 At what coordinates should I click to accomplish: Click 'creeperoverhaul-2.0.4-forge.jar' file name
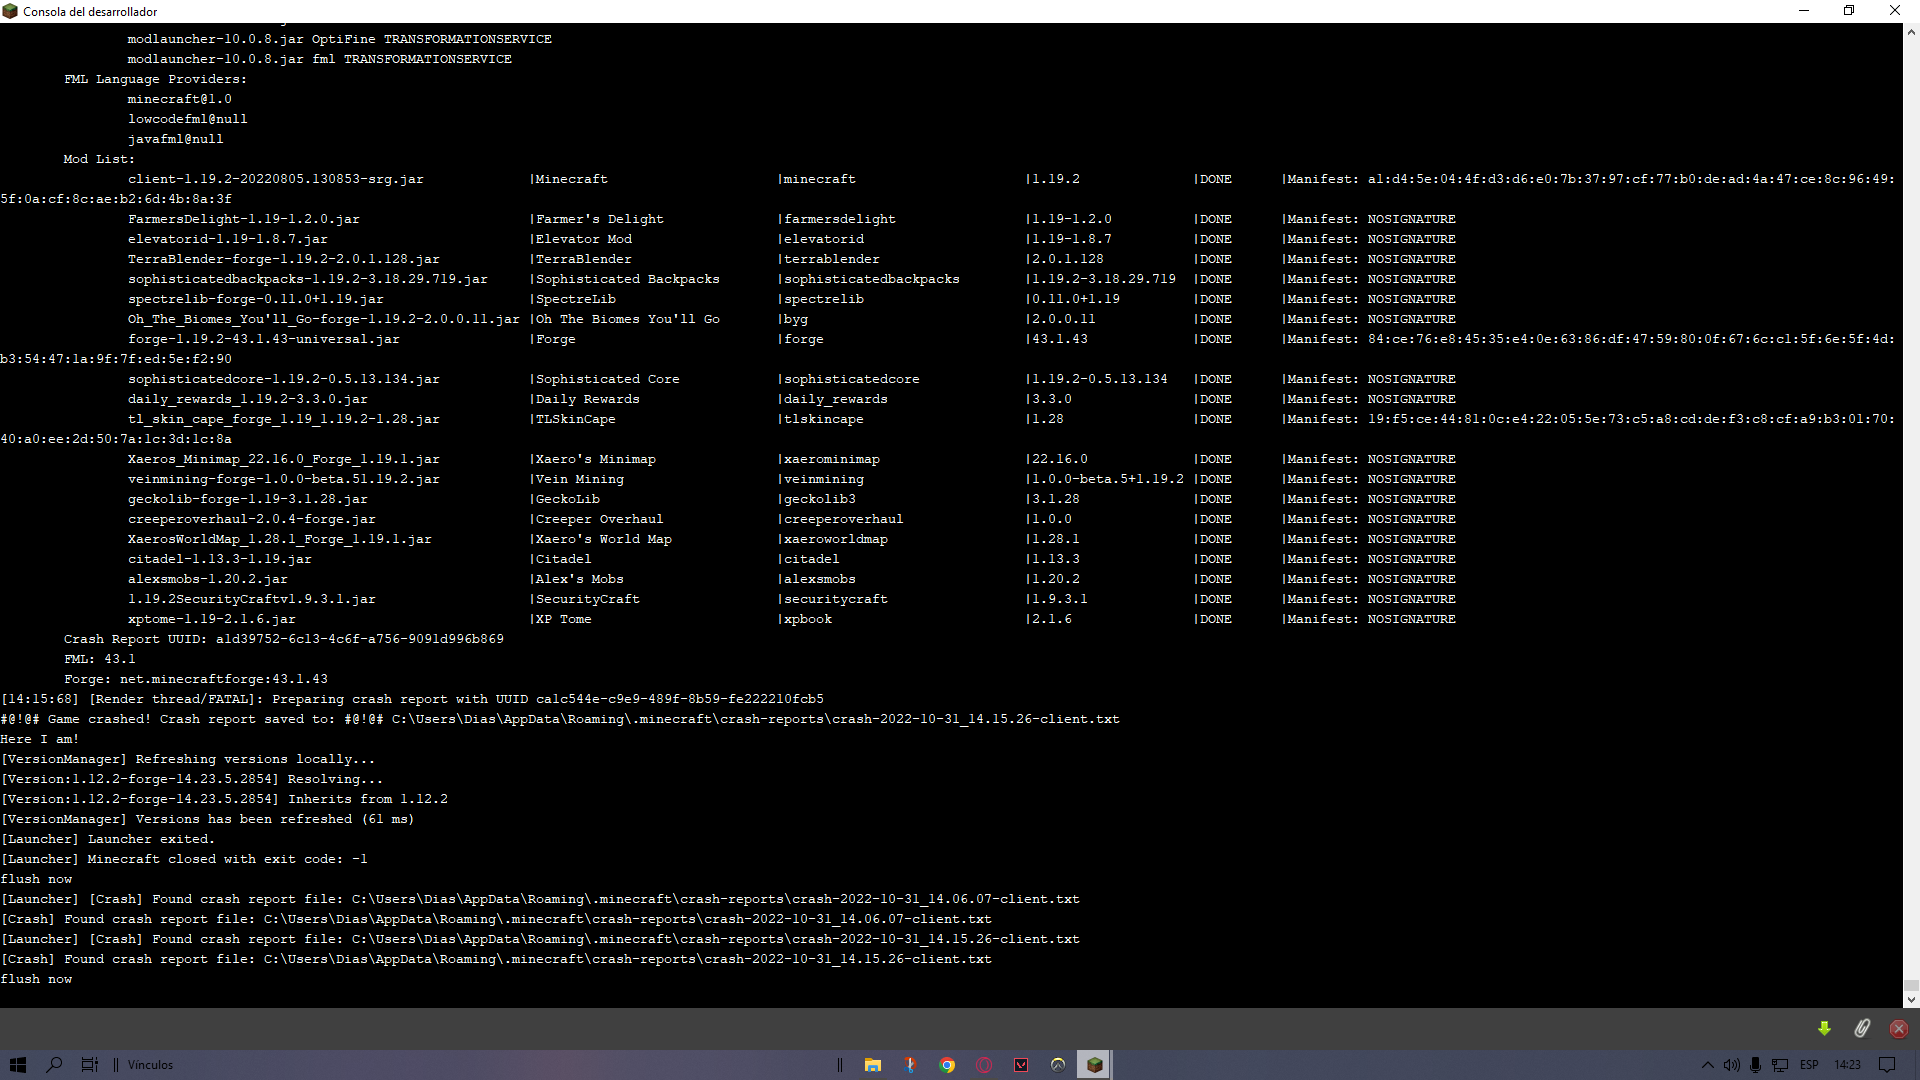pos(252,519)
